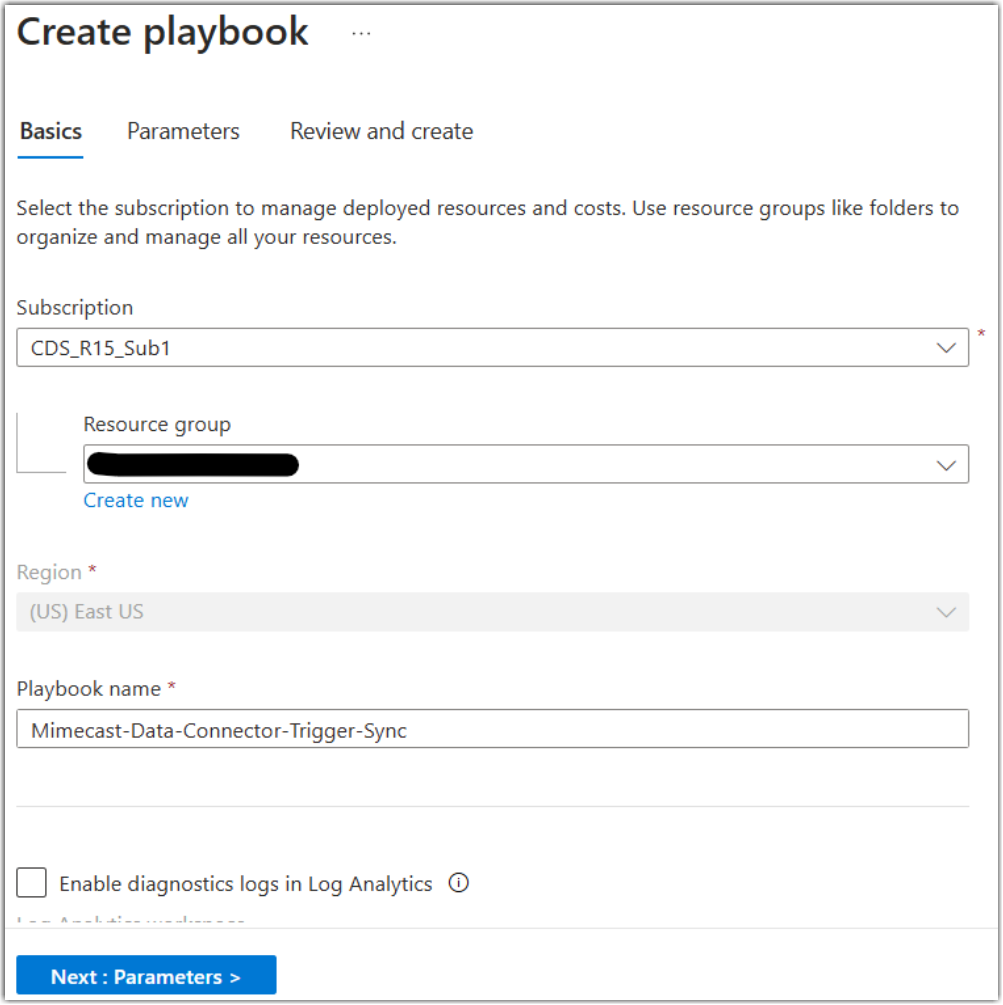Open the ellipsis menu beside Create playbook

tap(361, 33)
